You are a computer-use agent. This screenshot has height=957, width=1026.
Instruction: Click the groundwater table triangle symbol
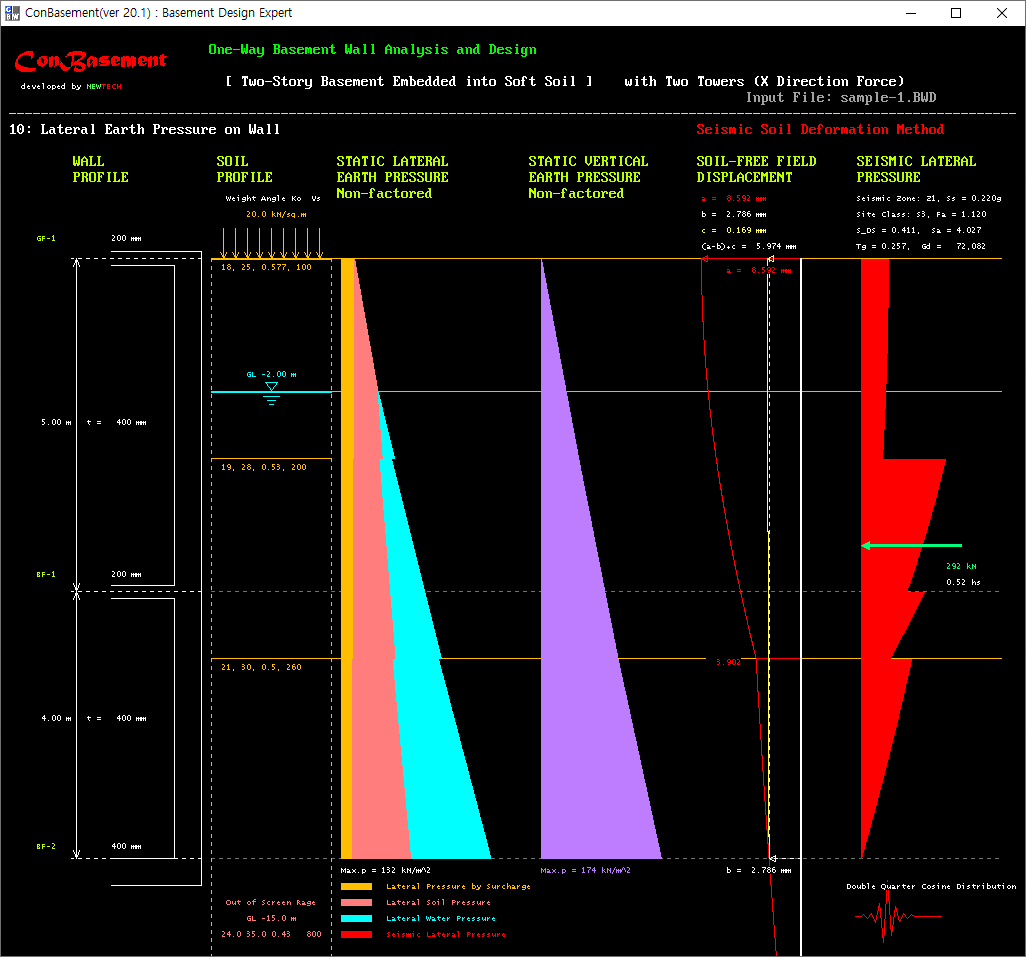coord(271,387)
